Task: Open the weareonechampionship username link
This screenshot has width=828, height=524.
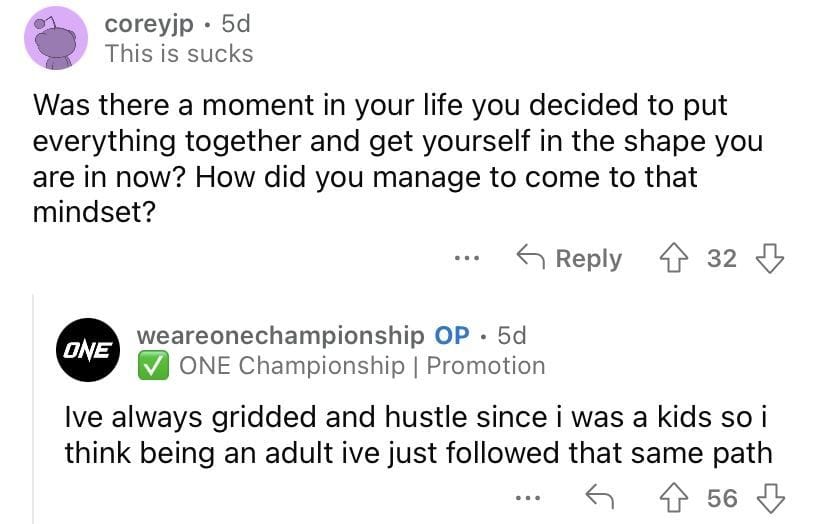Action: tap(279, 334)
